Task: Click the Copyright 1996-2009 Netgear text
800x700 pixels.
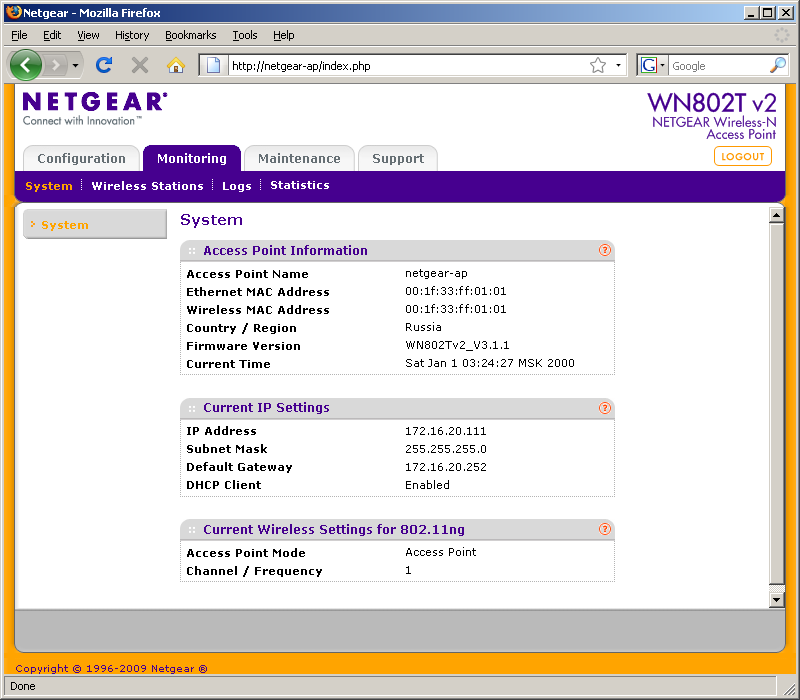Action: coord(111,668)
